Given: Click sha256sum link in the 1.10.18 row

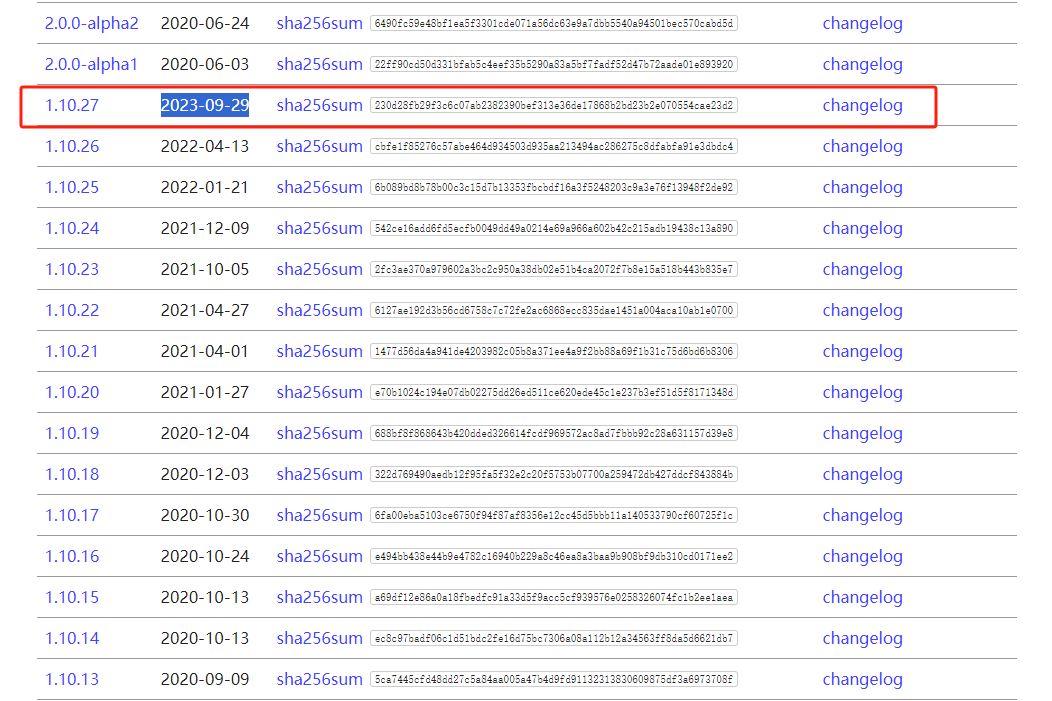Looking at the screenshot, I should point(319,474).
